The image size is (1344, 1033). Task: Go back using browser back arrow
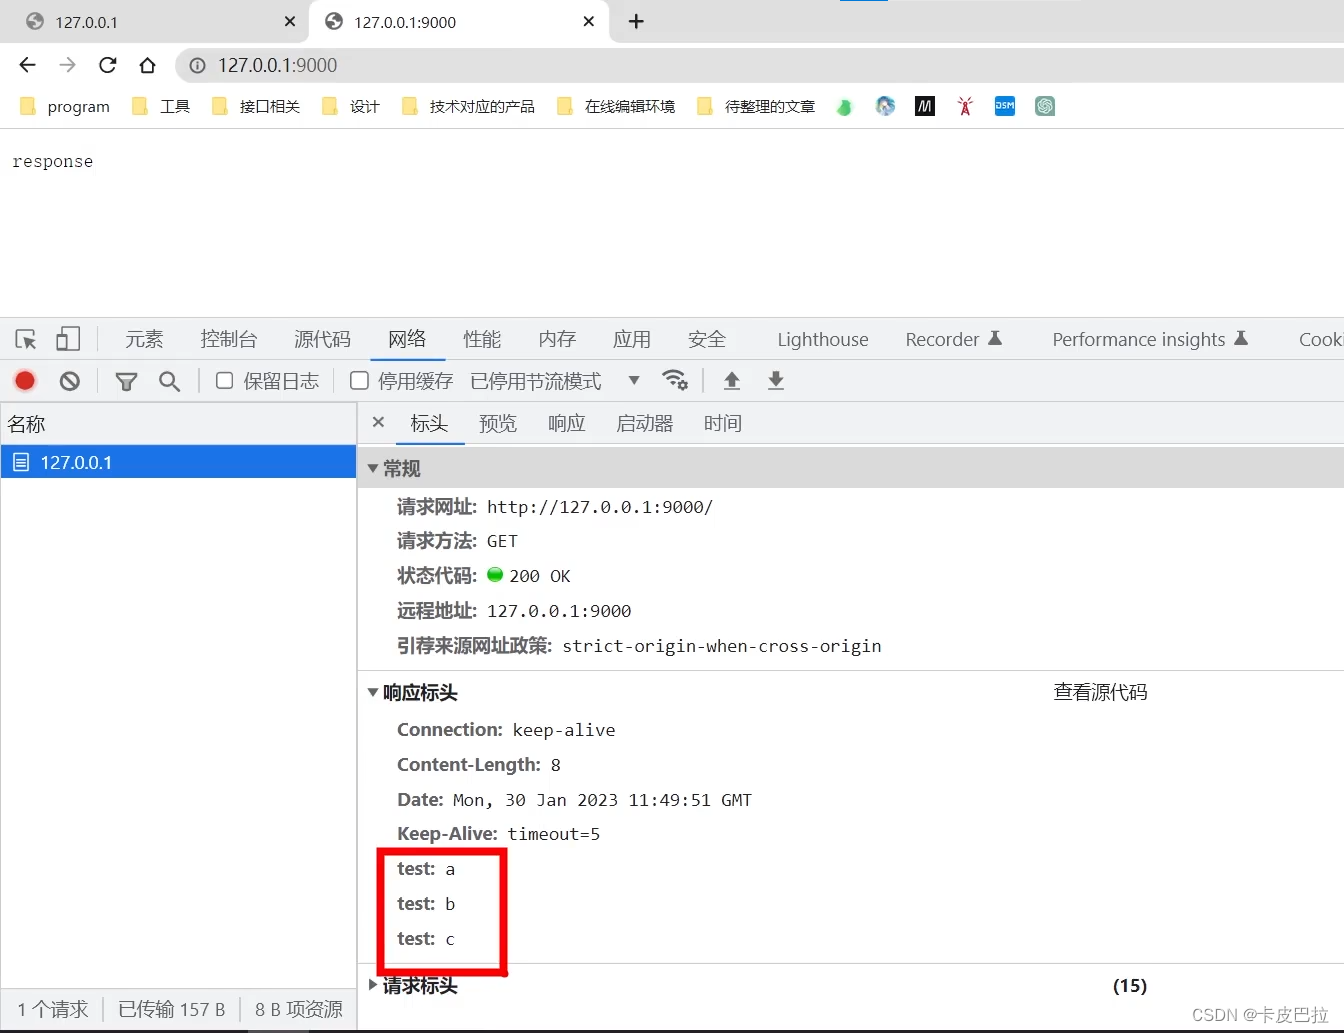27,65
